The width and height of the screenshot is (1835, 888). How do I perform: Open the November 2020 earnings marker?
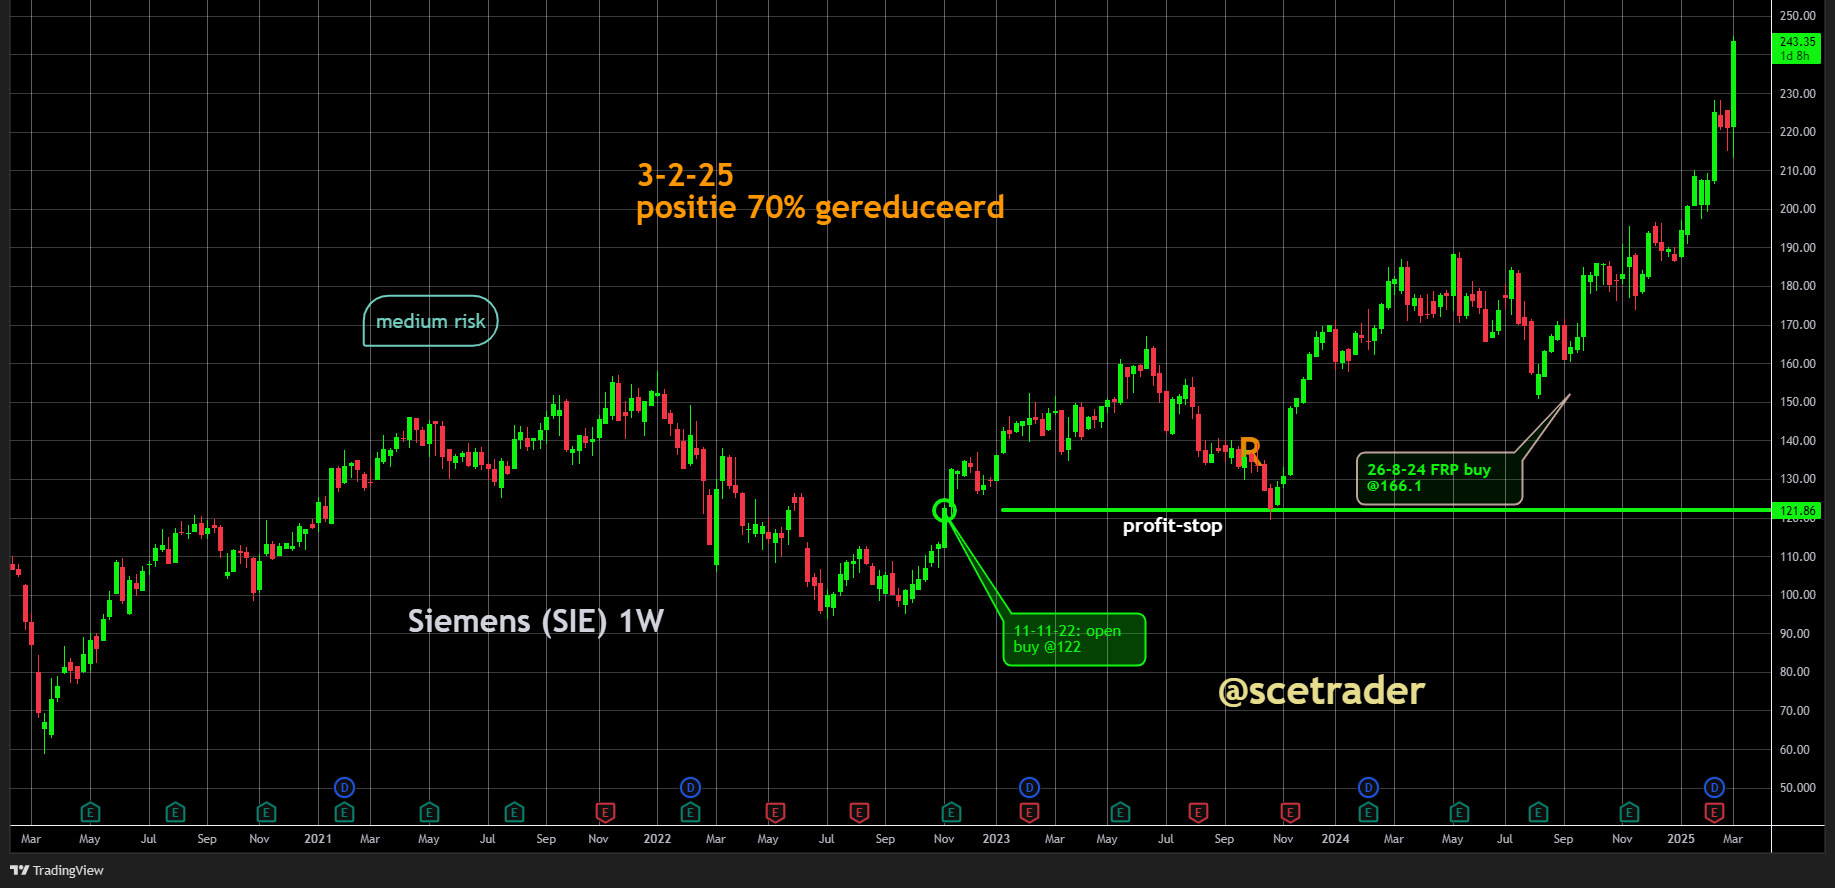point(266,812)
